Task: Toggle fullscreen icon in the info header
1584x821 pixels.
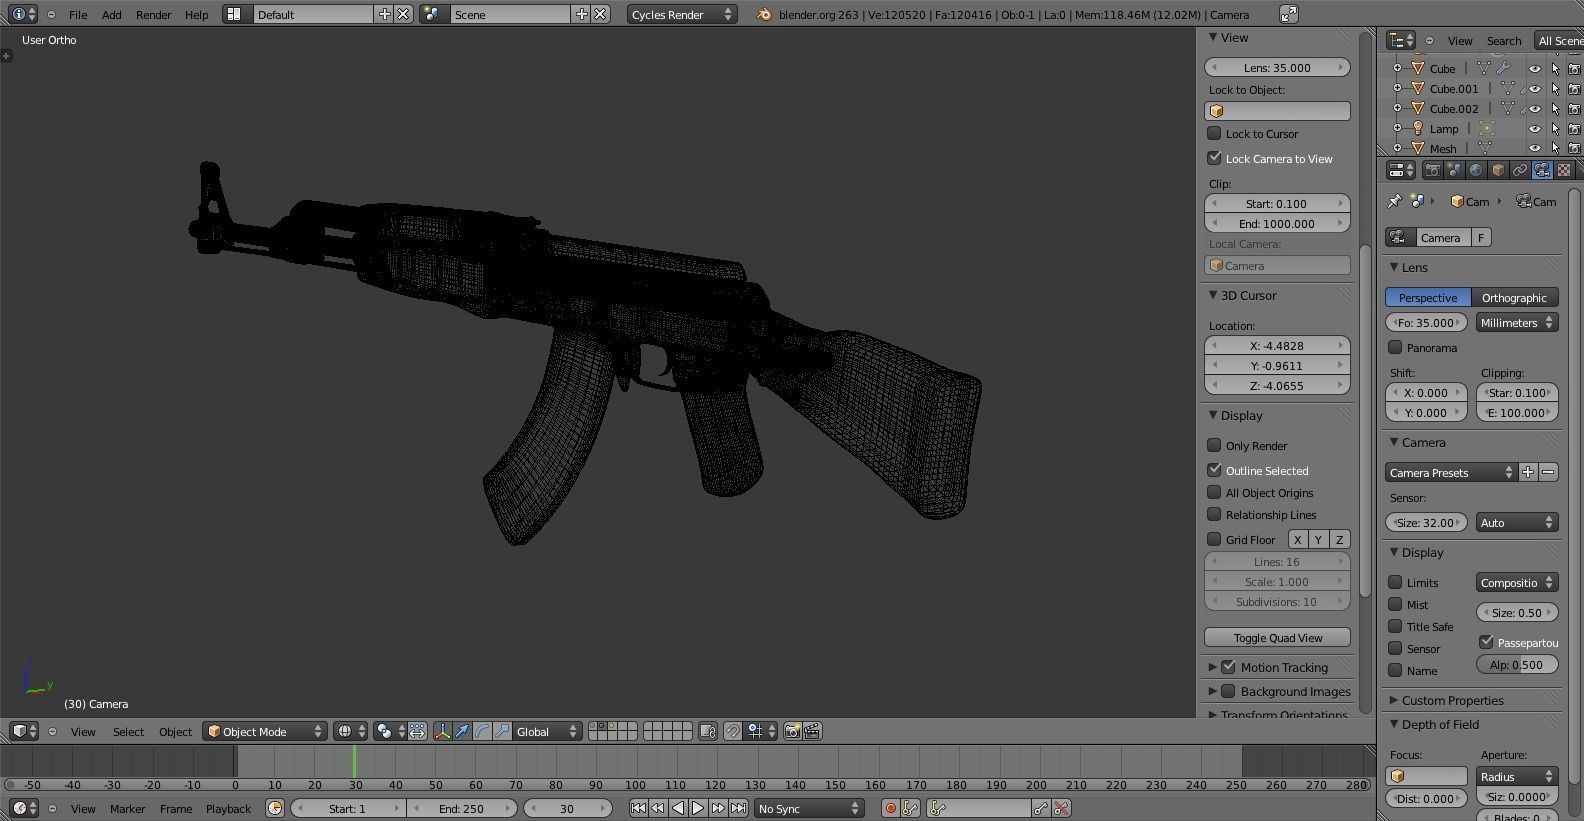Action: point(1289,14)
